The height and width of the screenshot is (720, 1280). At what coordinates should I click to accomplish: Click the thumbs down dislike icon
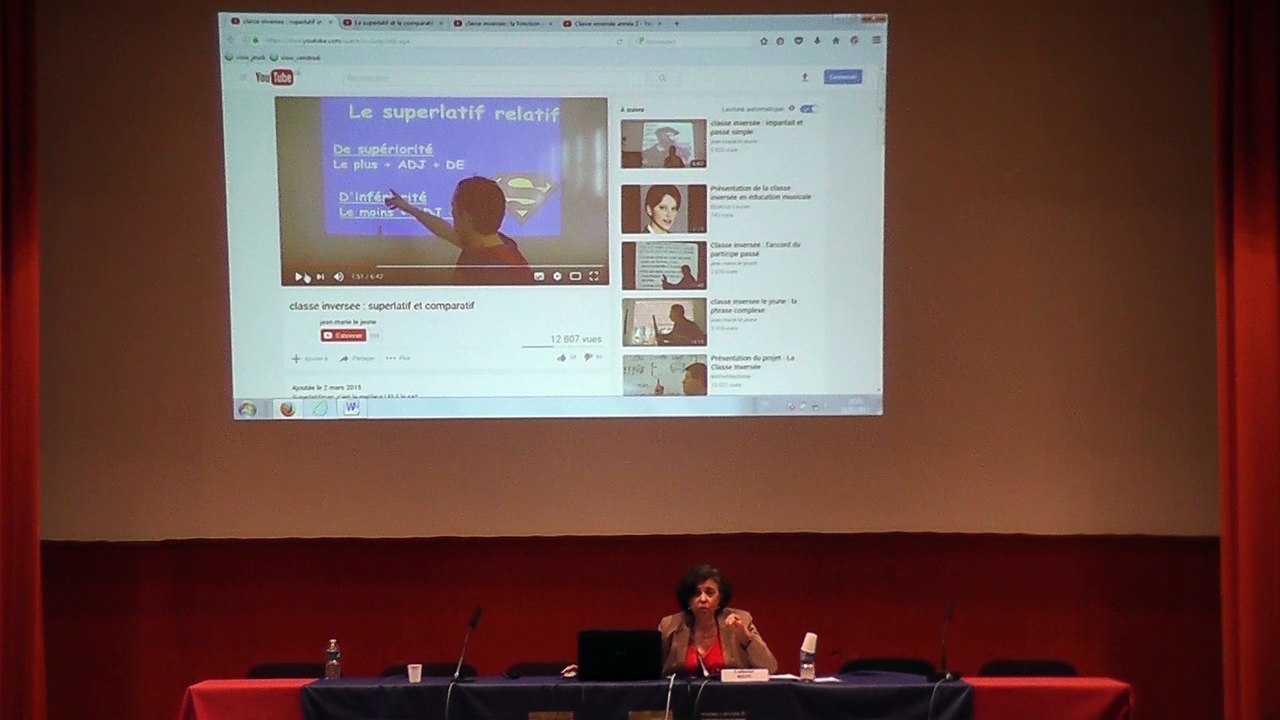(x=587, y=357)
